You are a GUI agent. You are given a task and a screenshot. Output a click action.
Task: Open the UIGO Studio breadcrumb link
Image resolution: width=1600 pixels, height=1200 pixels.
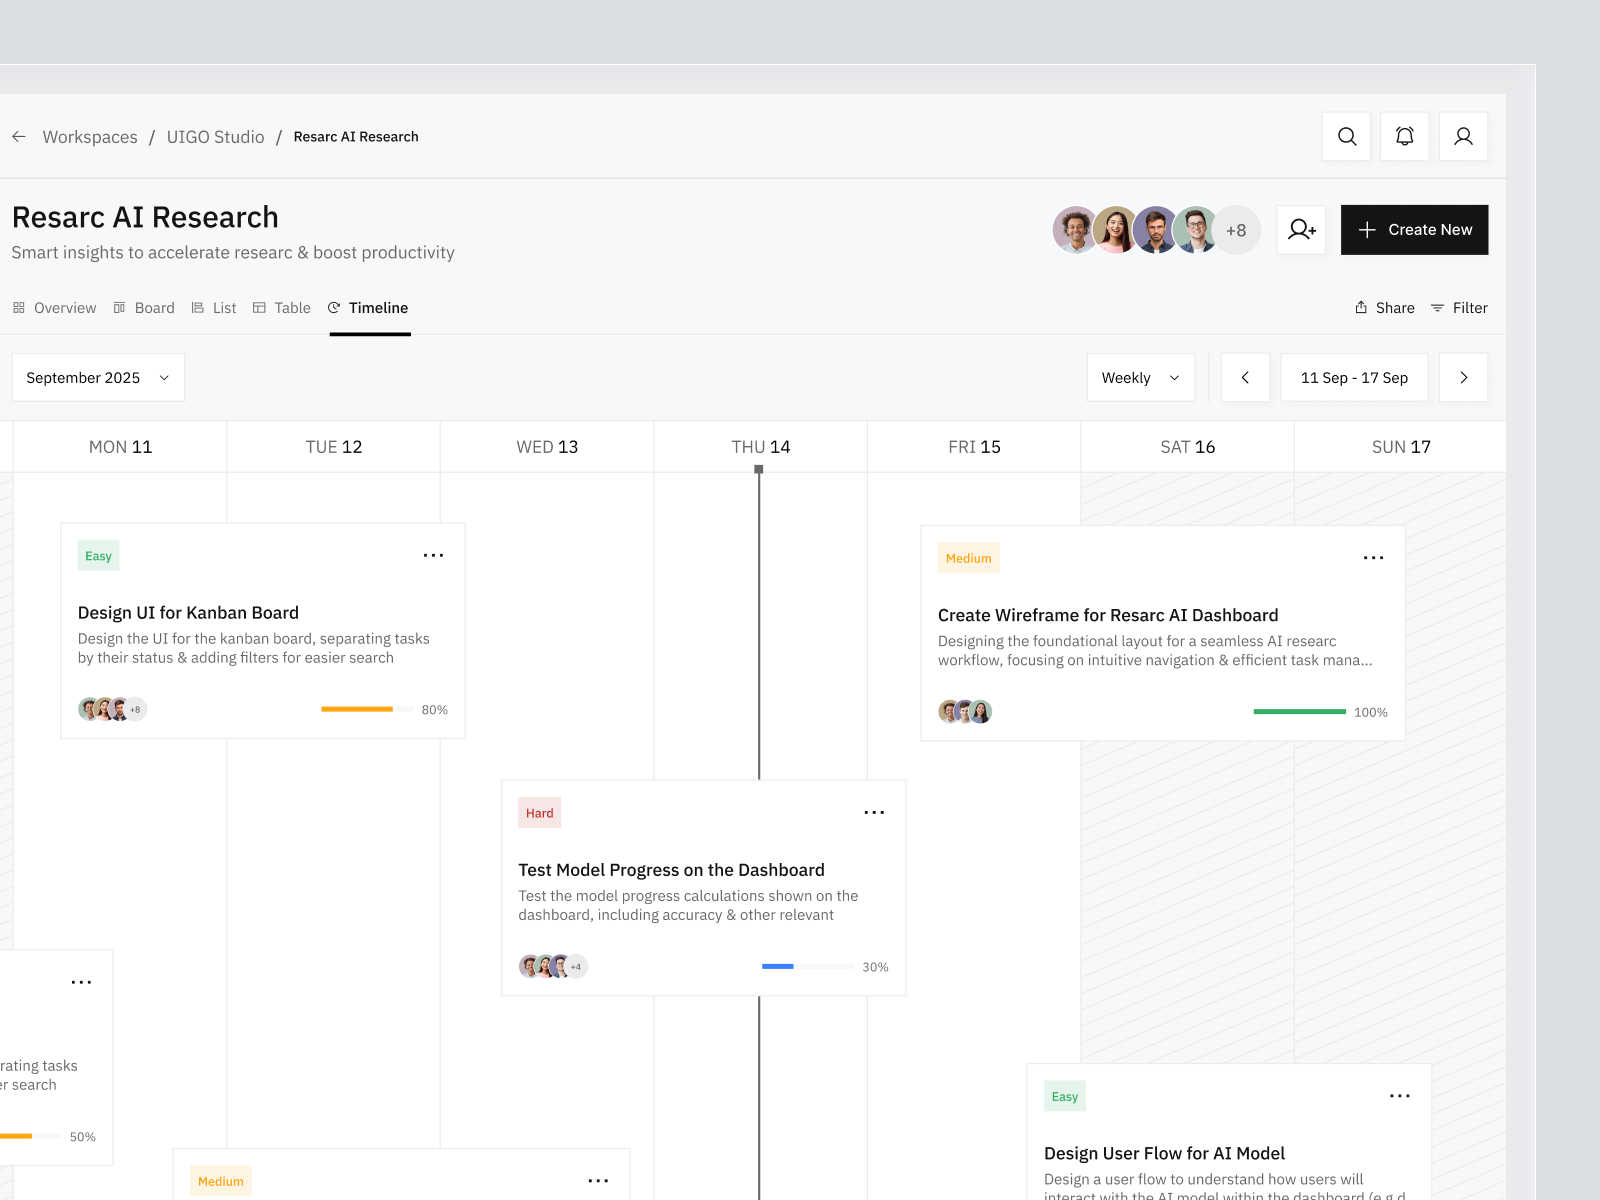pos(215,137)
